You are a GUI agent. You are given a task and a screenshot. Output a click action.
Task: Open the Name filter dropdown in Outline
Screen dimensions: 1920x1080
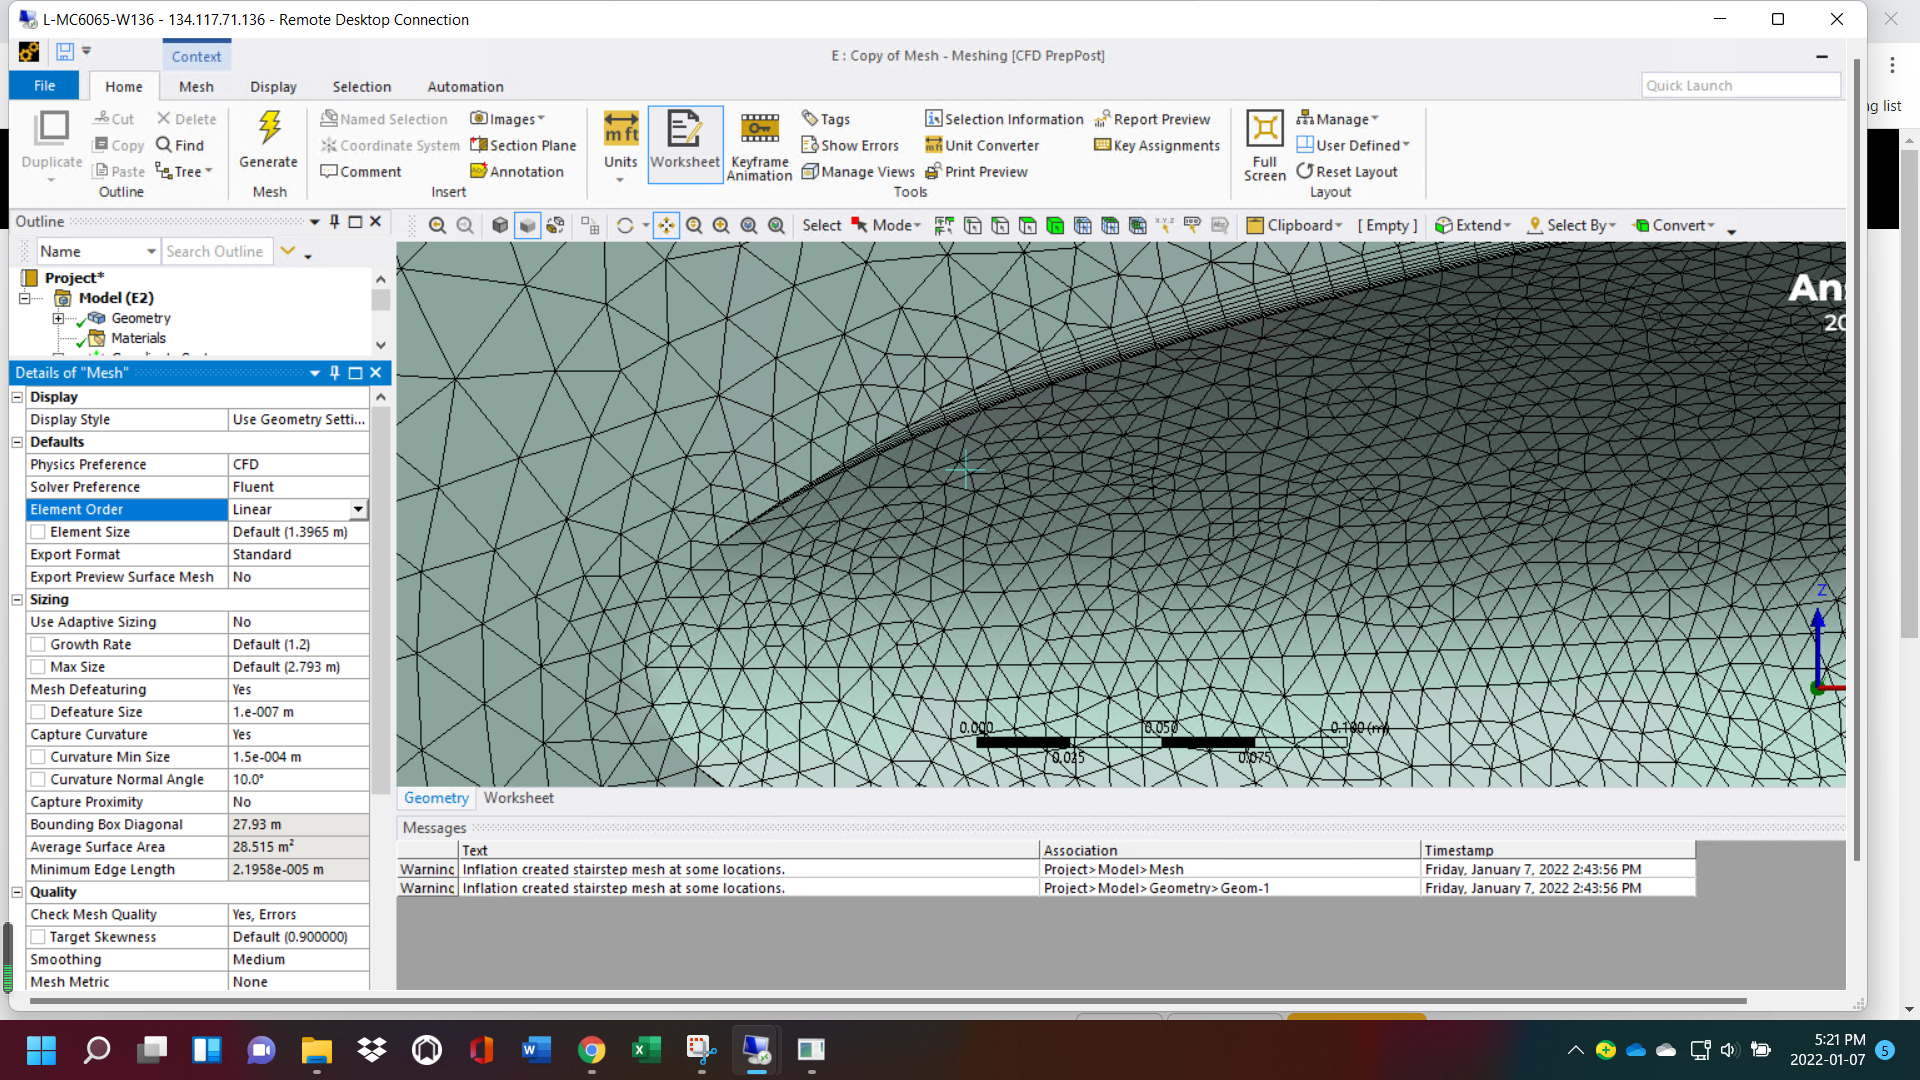tap(151, 252)
